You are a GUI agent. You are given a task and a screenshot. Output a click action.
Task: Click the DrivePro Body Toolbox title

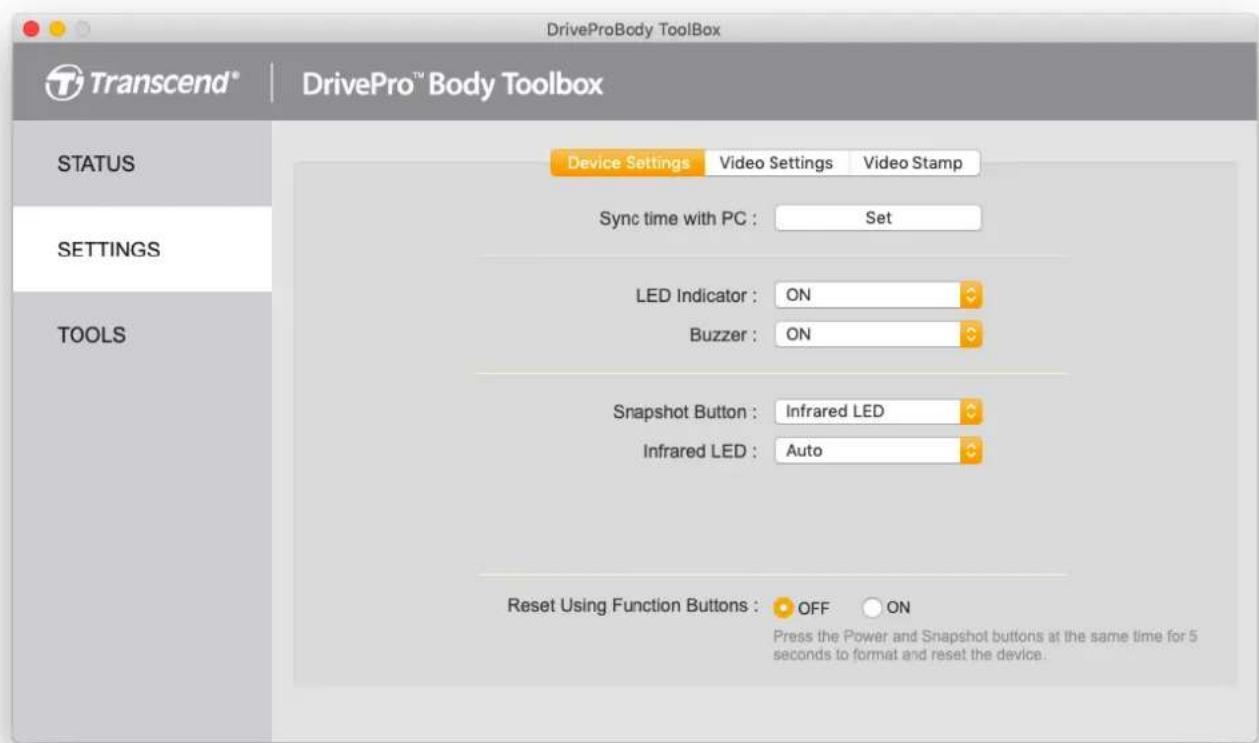(453, 85)
